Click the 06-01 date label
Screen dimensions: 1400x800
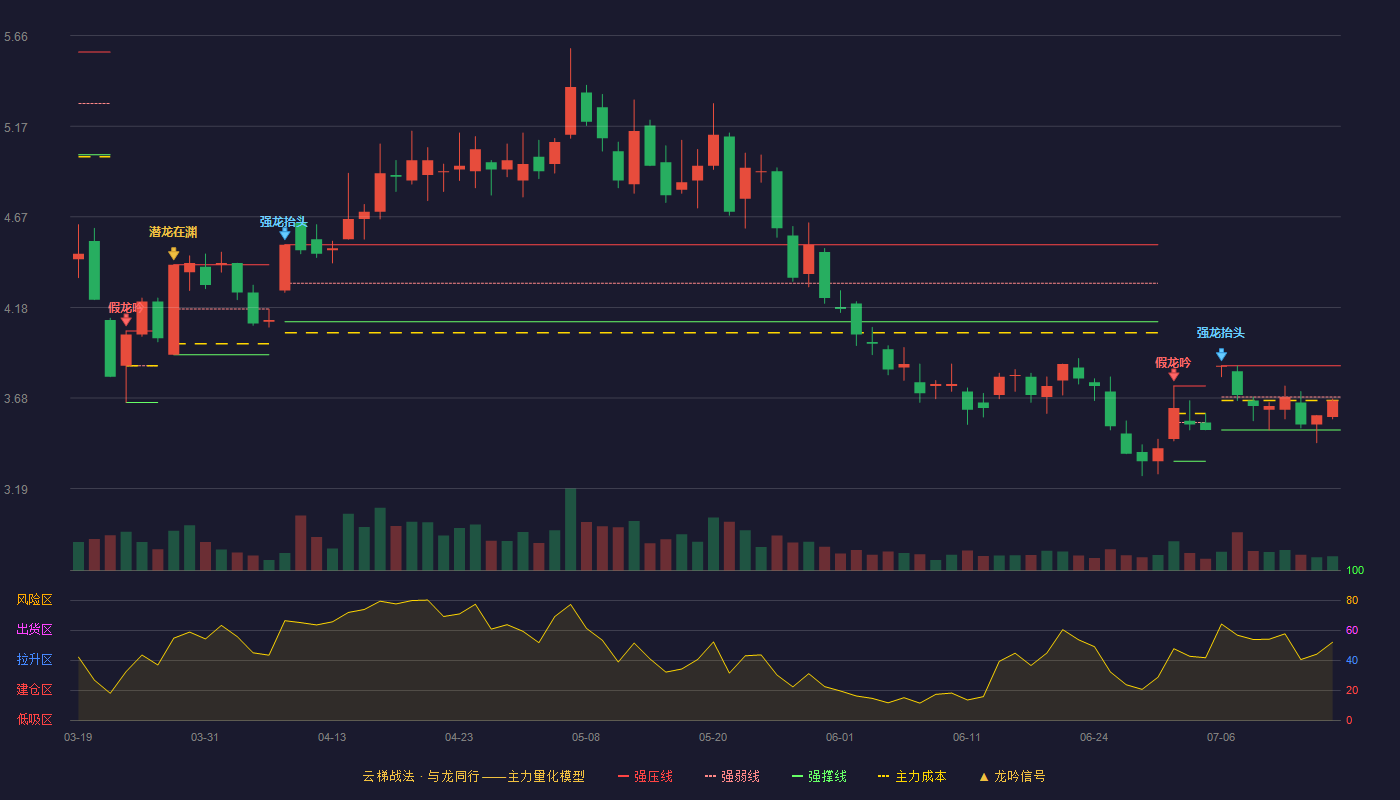coord(840,737)
